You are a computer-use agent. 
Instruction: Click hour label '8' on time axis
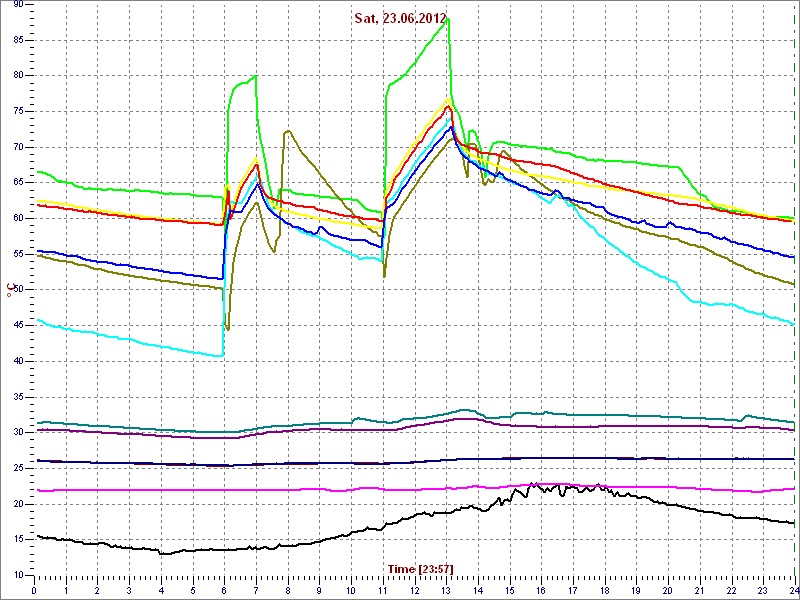[288, 588]
